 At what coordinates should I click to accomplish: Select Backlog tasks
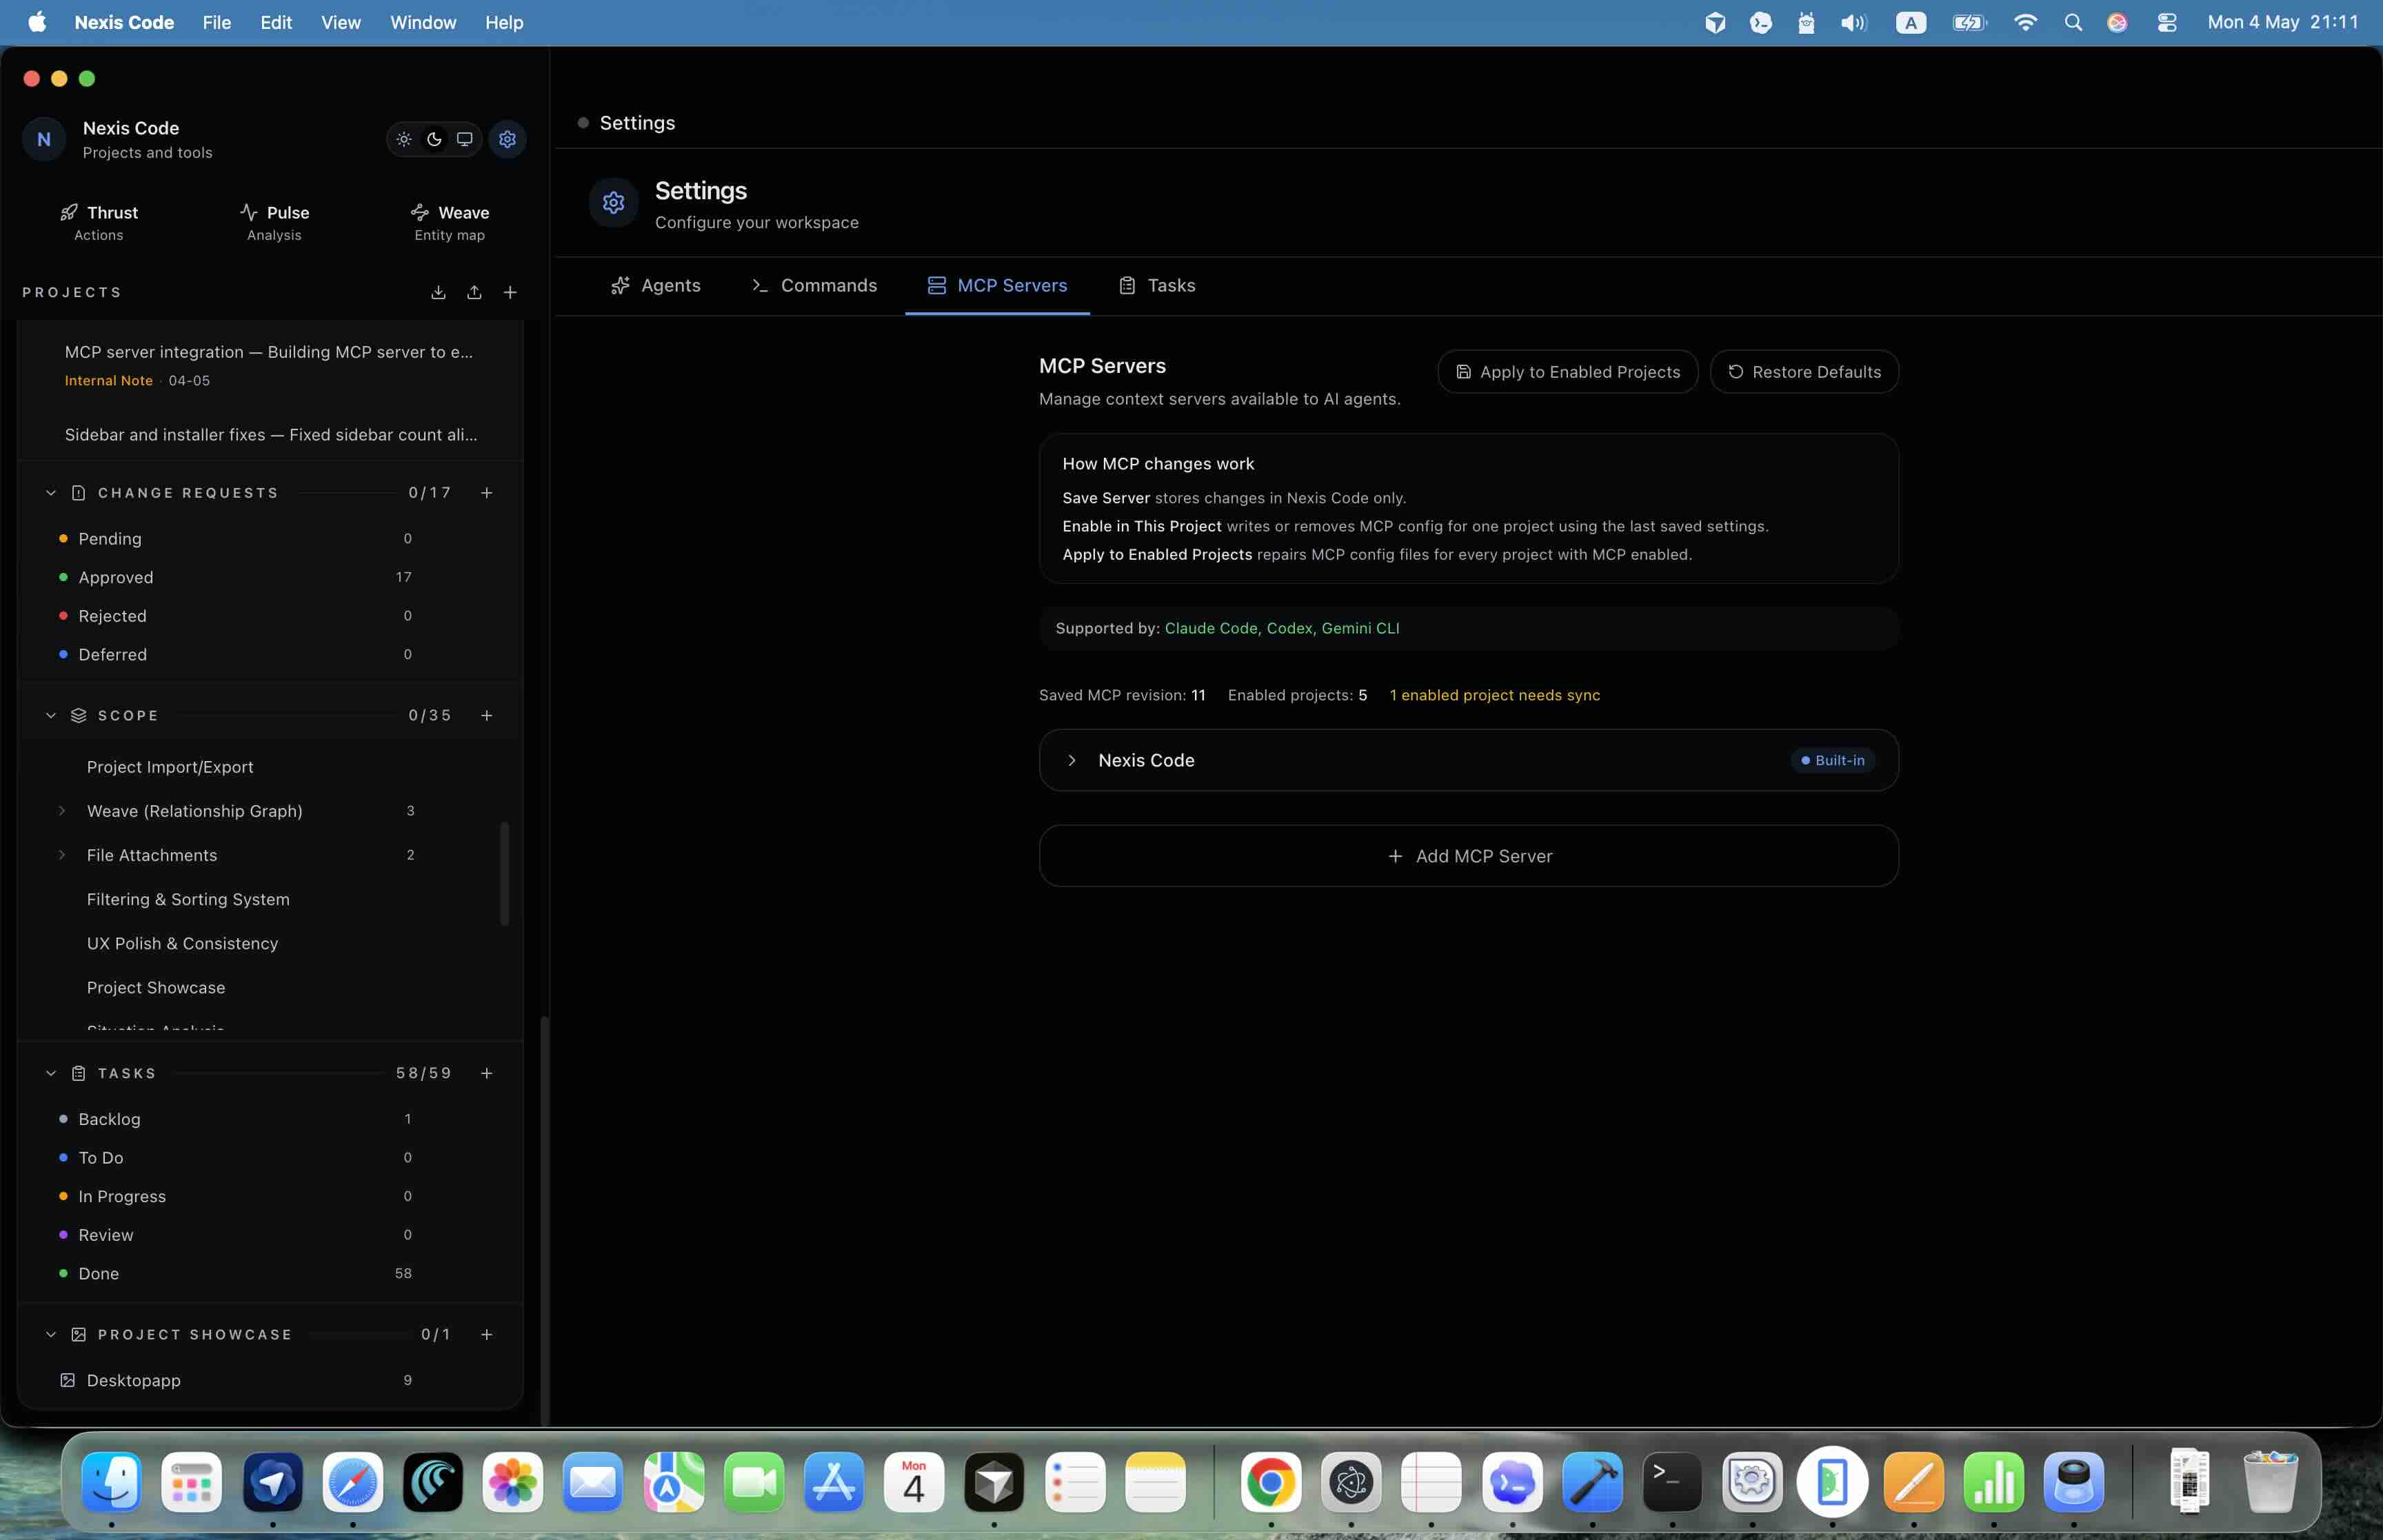(236, 1119)
